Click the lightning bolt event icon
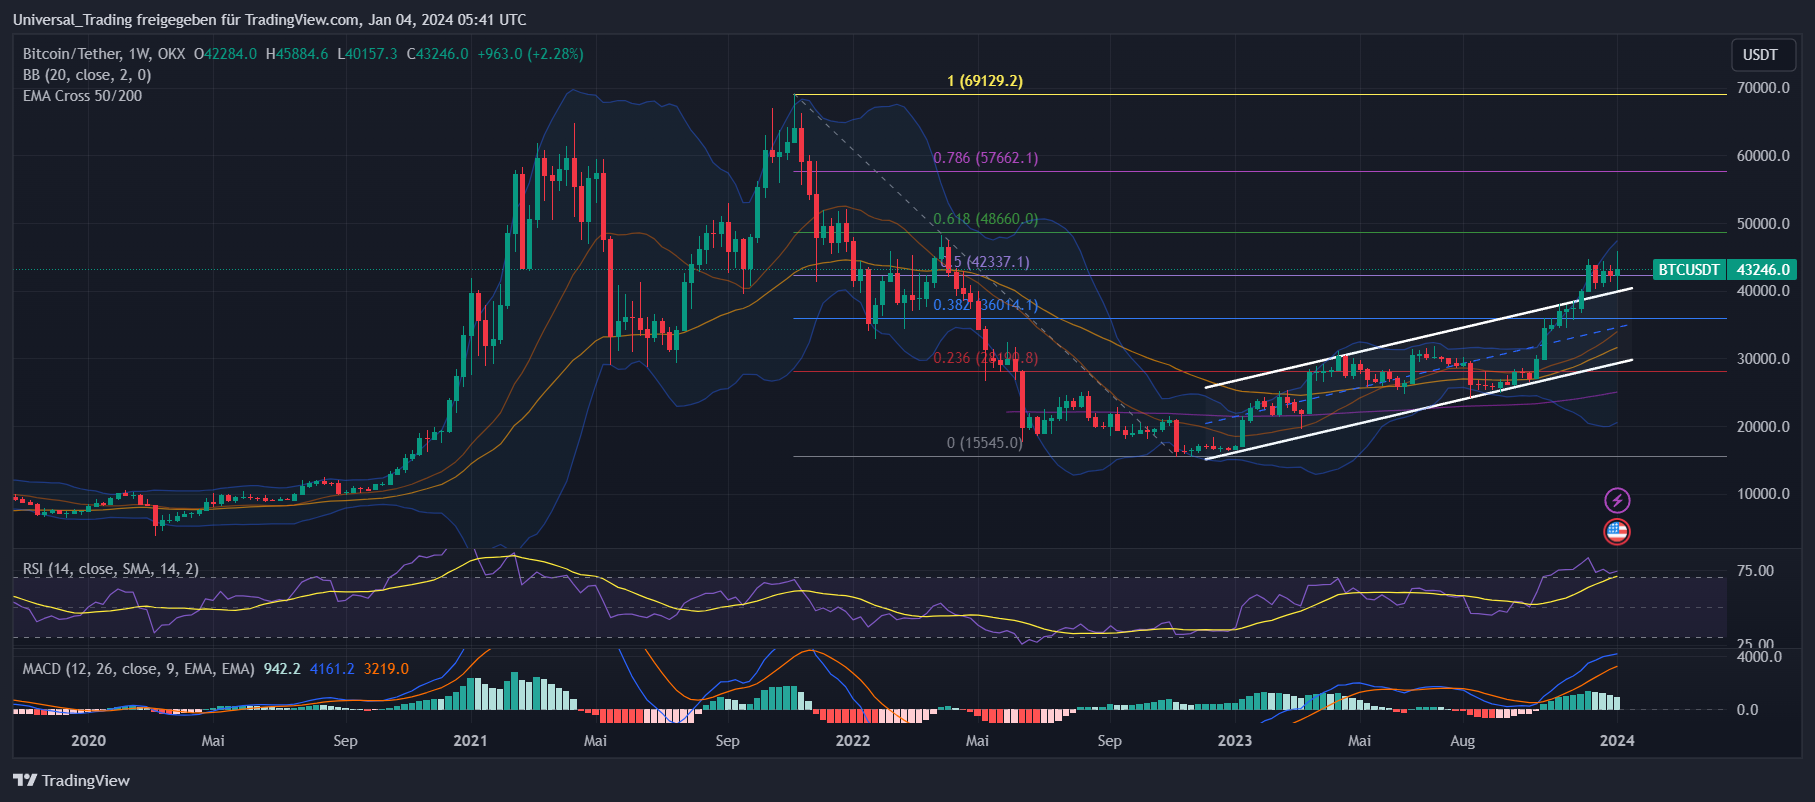 (1617, 500)
